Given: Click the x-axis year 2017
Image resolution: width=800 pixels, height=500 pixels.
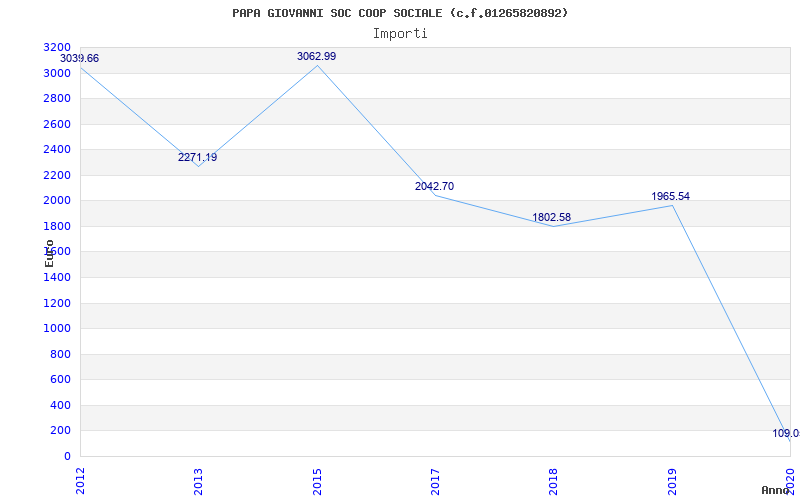Looking at the screenshot, I should coord(435,481).
